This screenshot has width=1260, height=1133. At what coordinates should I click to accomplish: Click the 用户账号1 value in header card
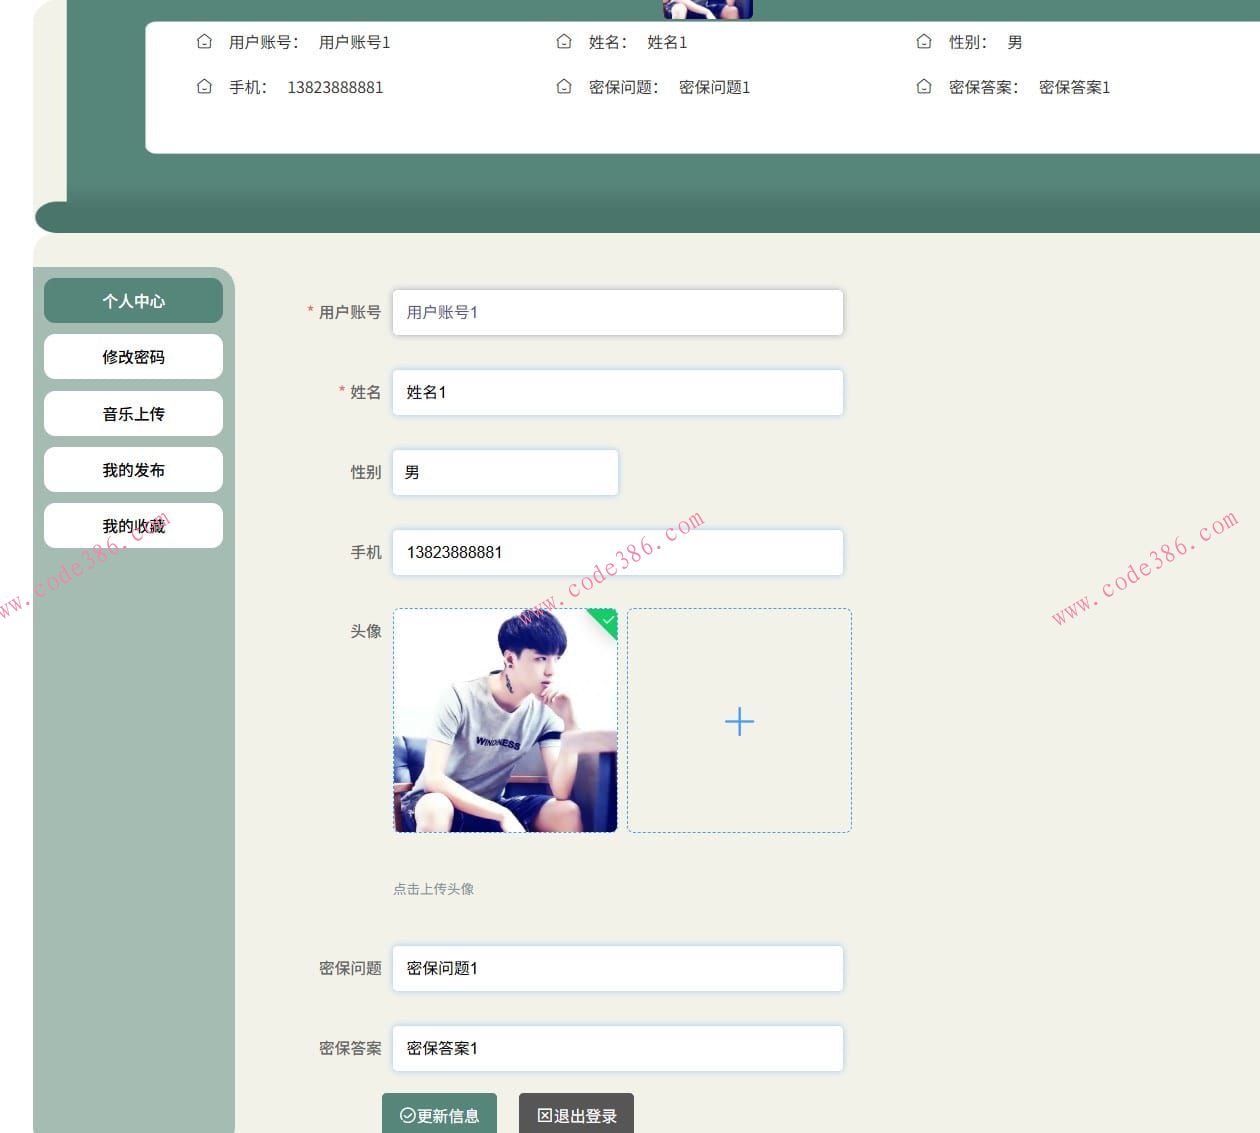click(x=354, y=42)
